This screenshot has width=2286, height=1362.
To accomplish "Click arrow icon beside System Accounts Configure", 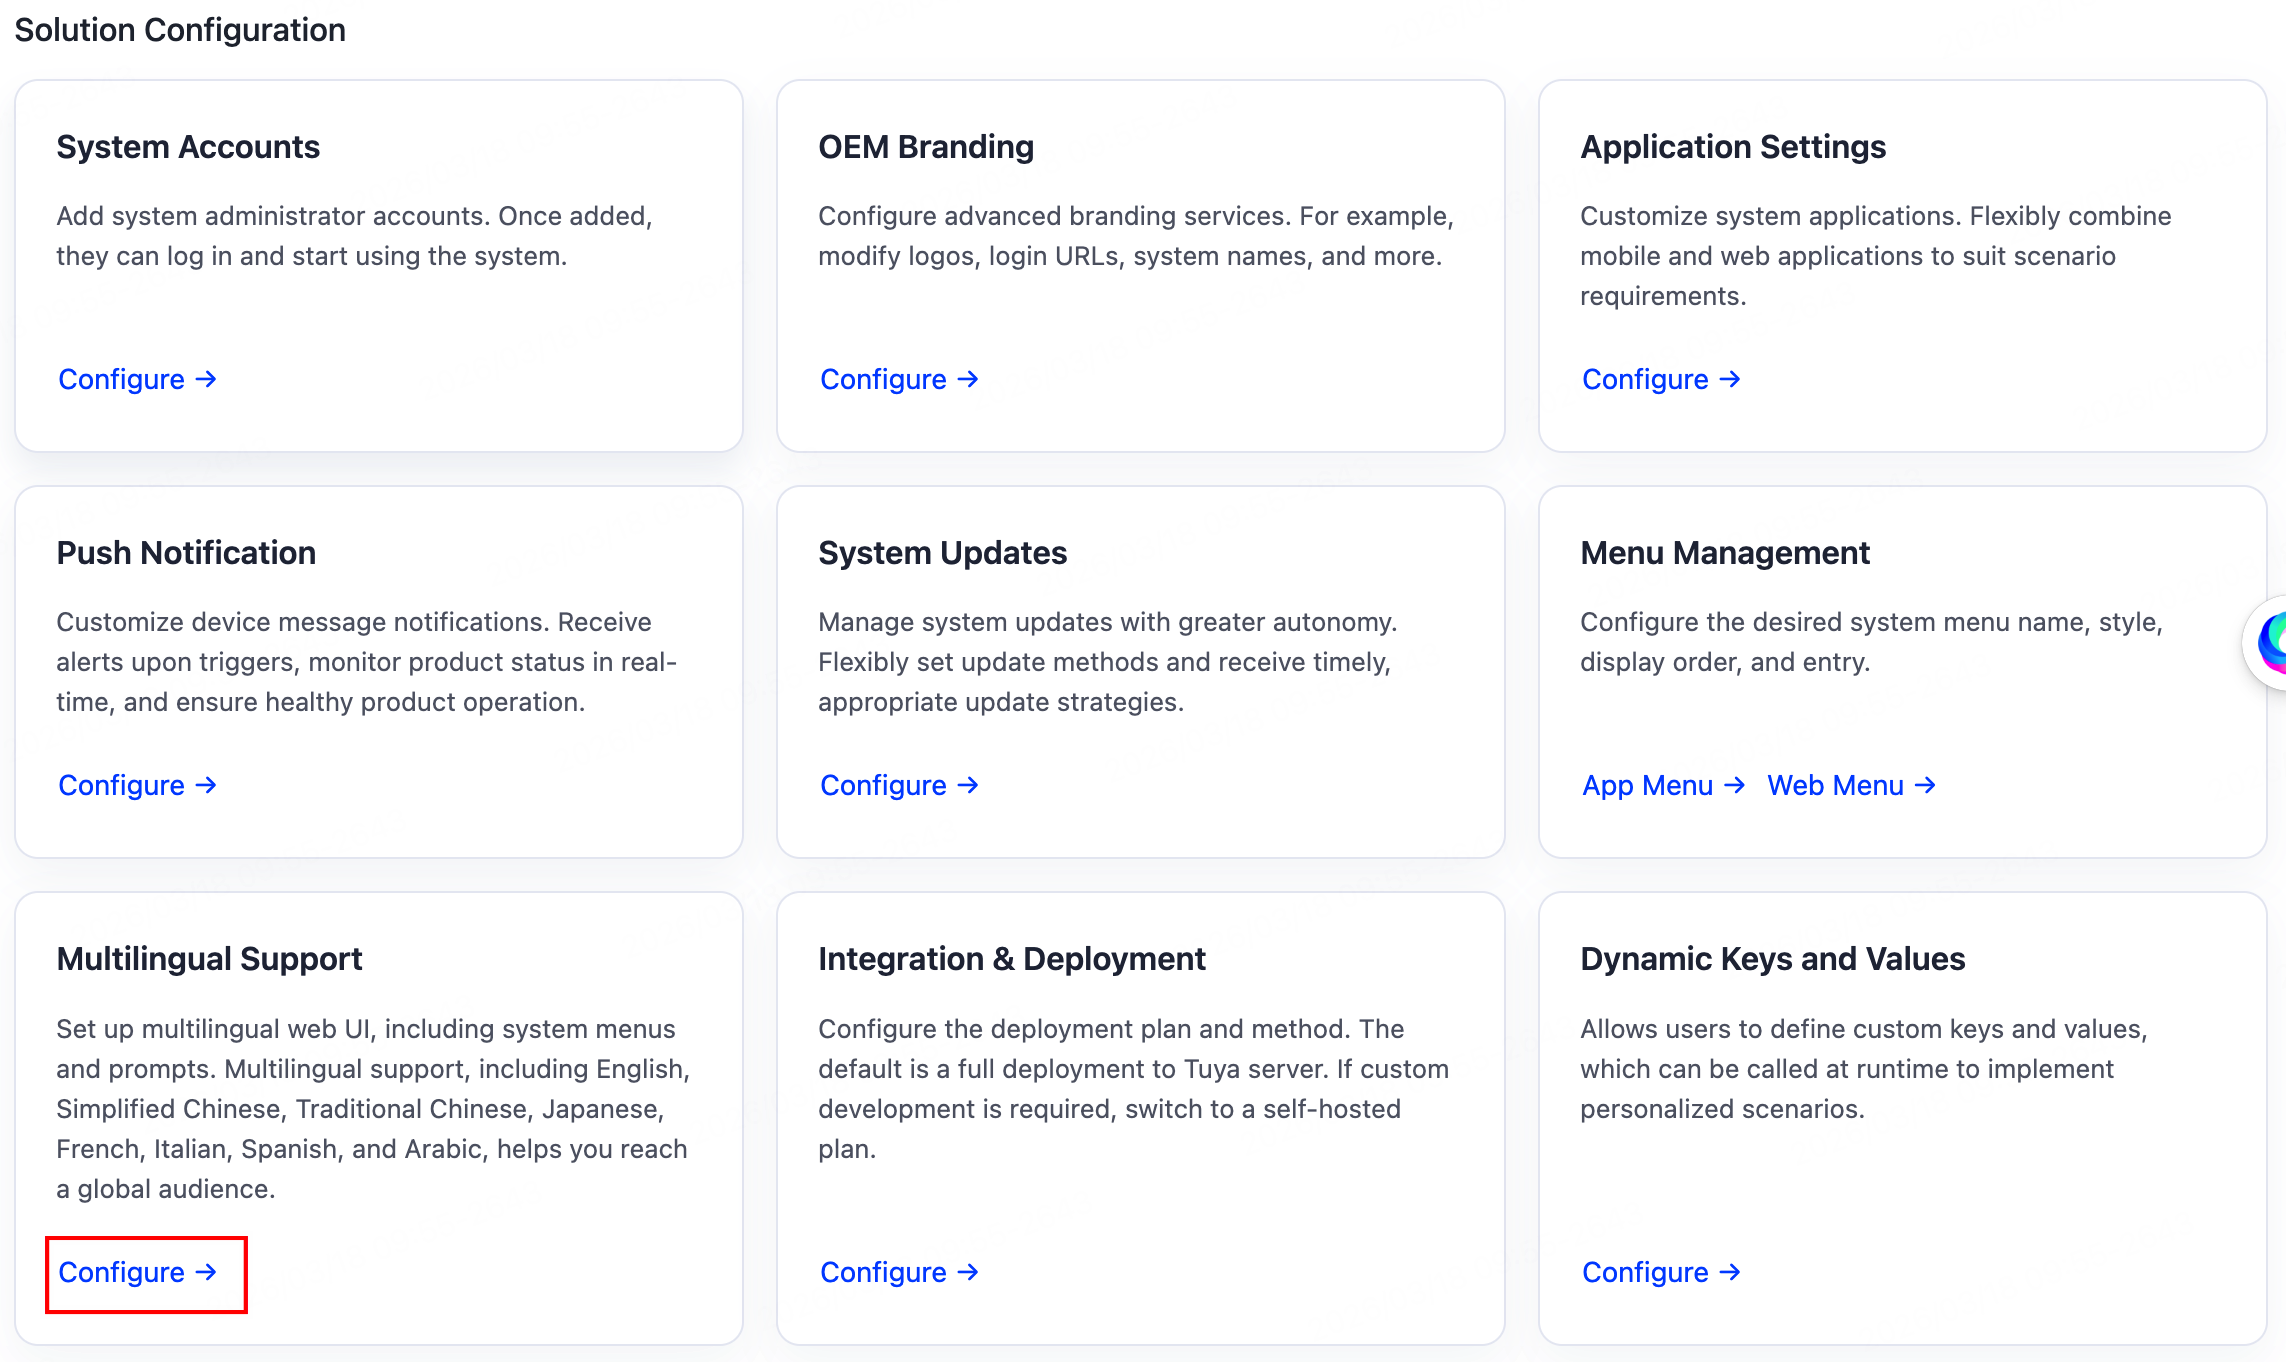I will tap(206, 379).
